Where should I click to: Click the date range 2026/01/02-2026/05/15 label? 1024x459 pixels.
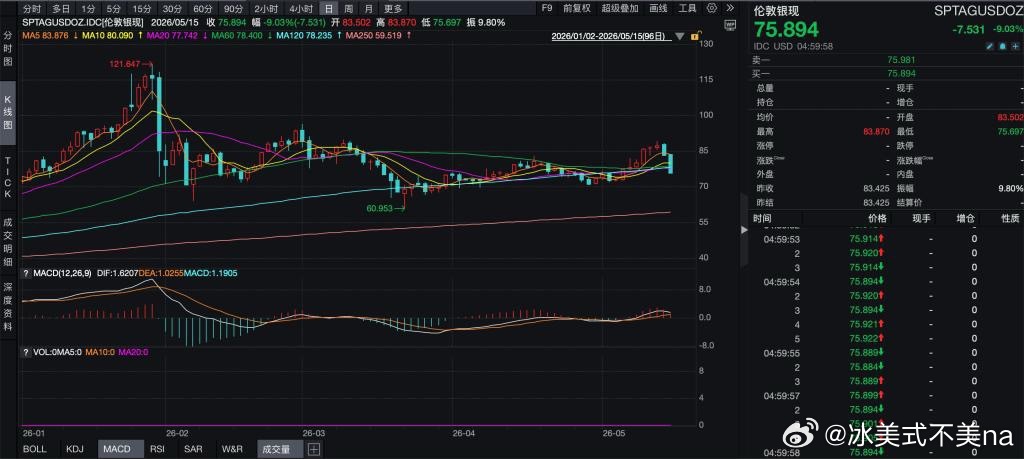(611, 37)
